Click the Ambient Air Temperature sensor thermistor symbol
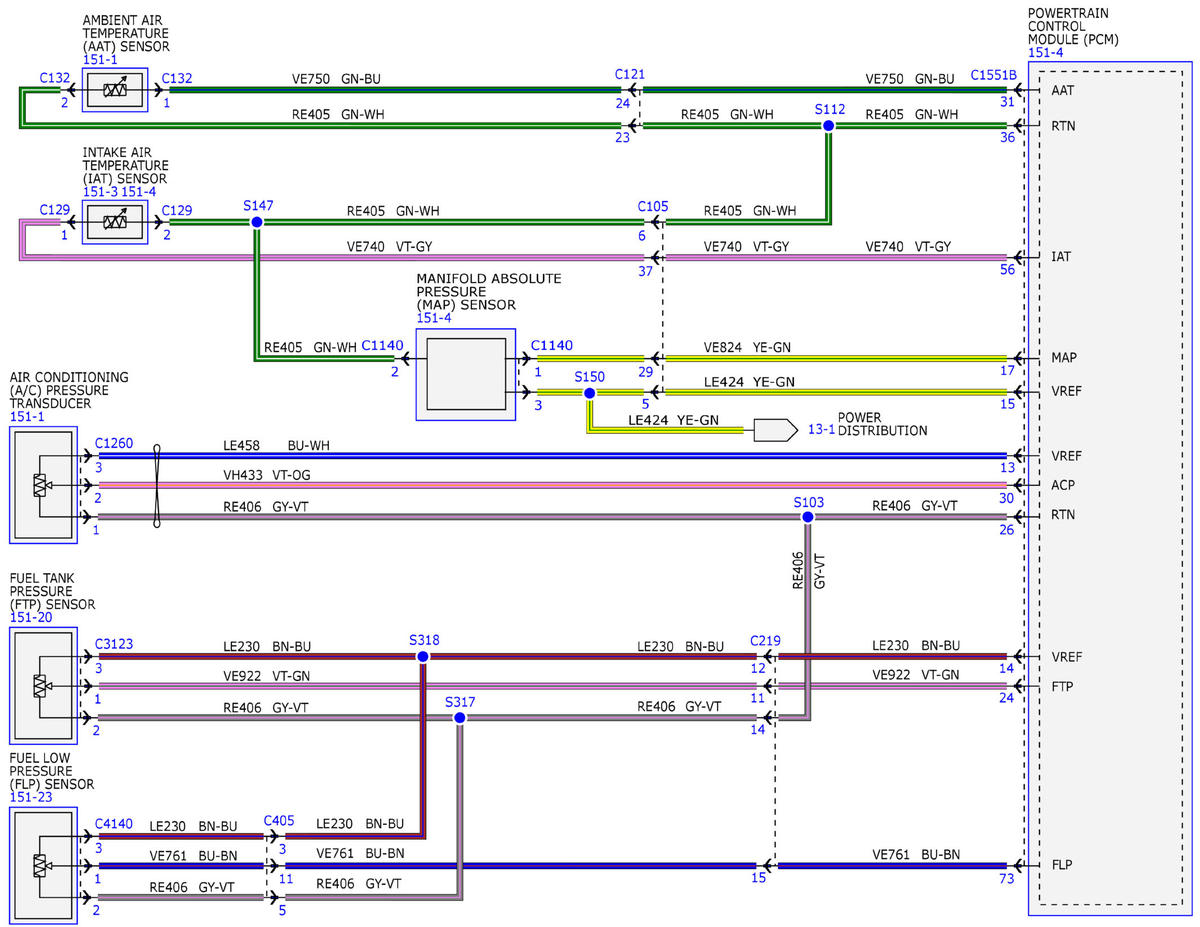 coord(114,90)
